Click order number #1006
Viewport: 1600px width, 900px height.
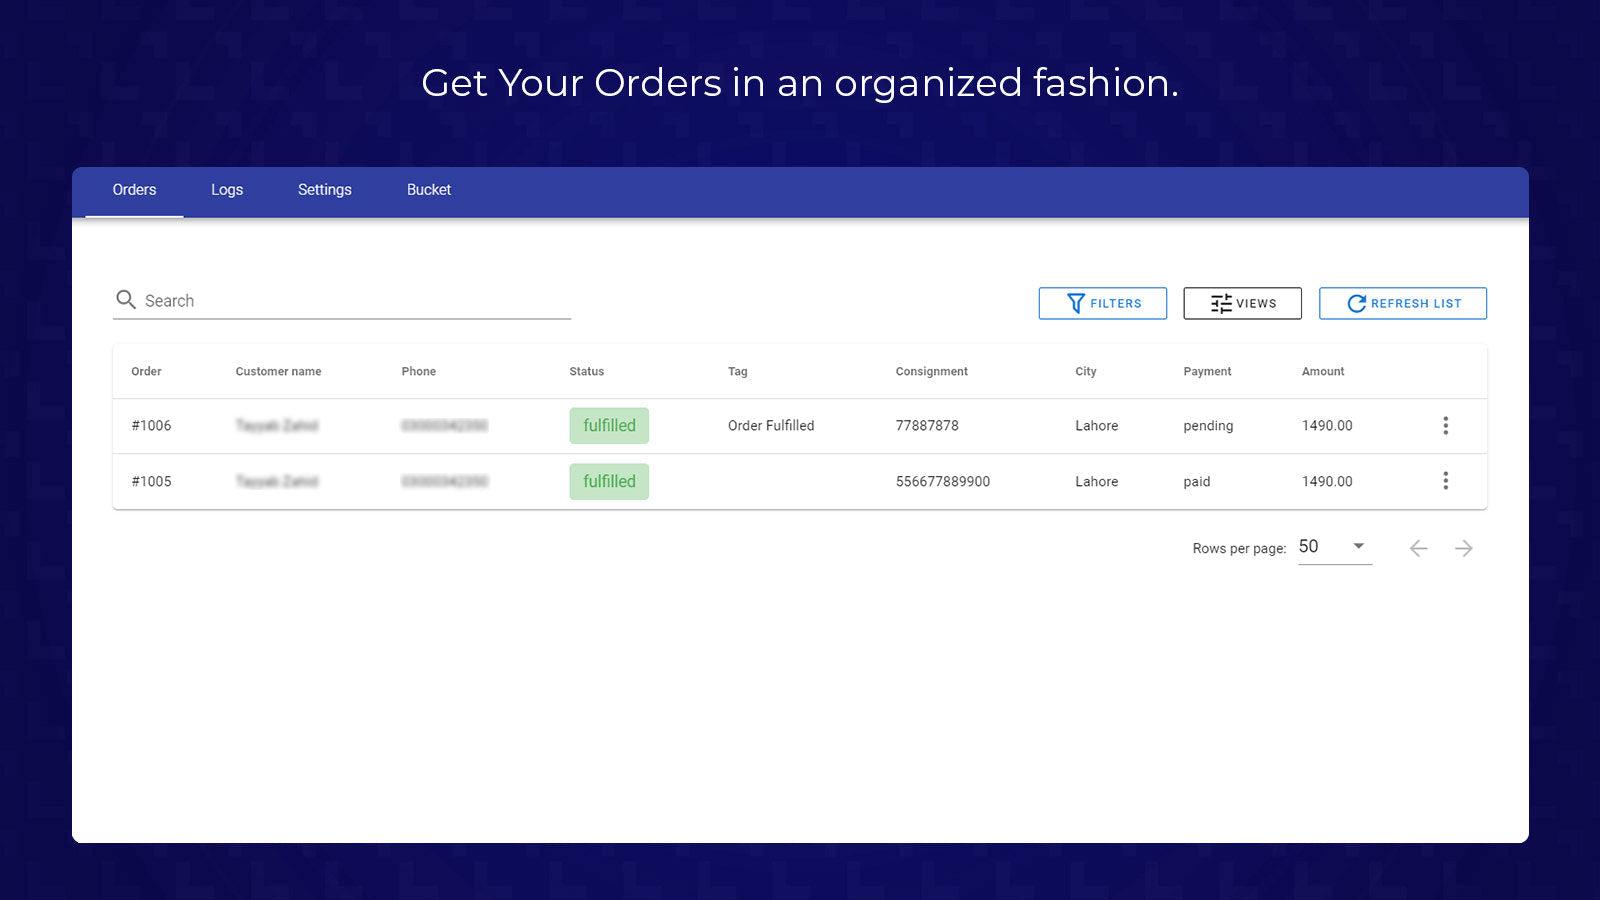click(x=151, y=426)
